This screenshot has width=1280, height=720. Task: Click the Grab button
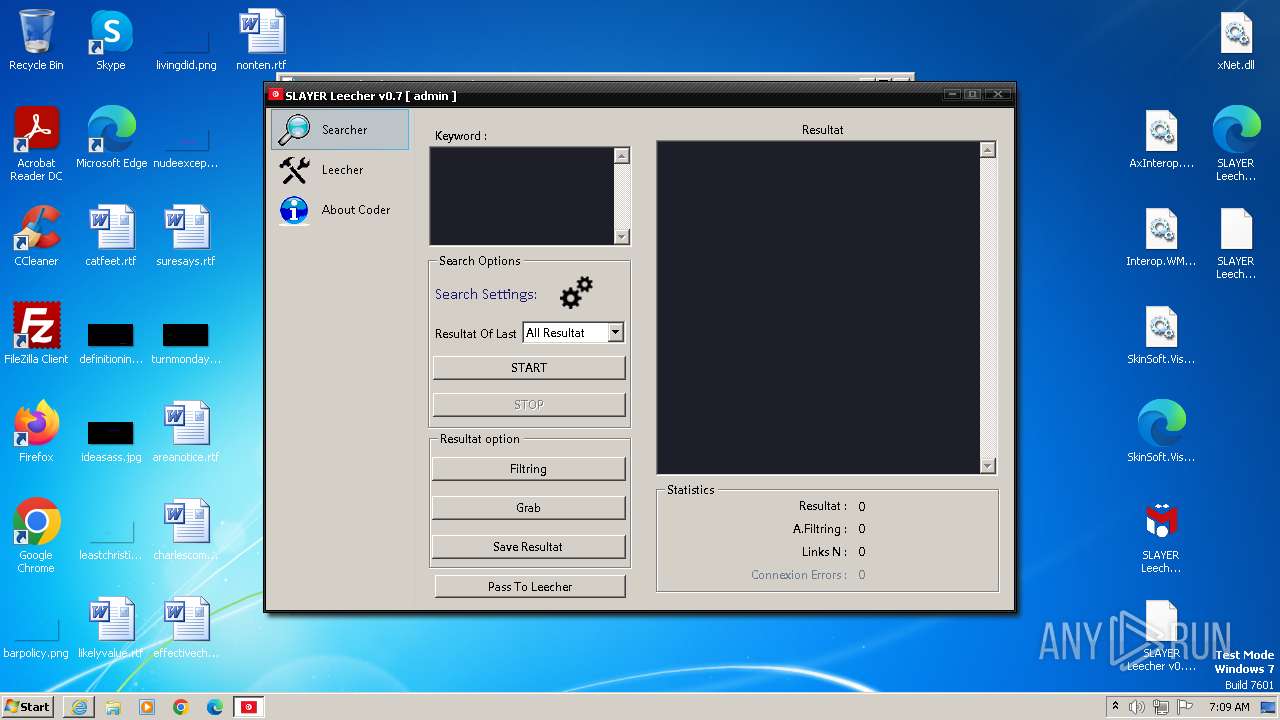pyautogui.click(x=529, y=508)
